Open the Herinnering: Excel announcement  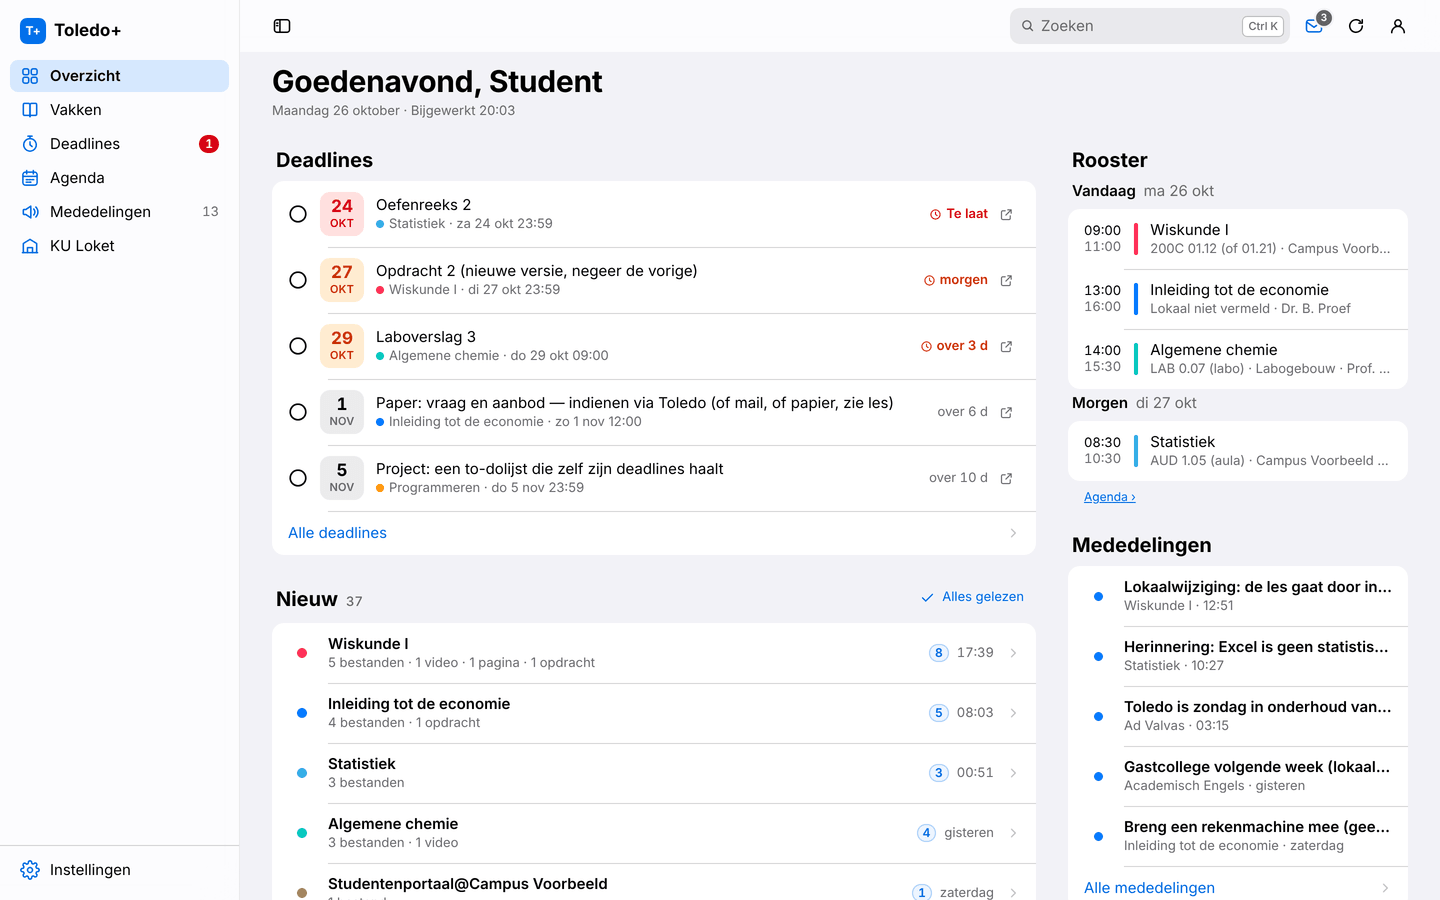(1238, 656)
